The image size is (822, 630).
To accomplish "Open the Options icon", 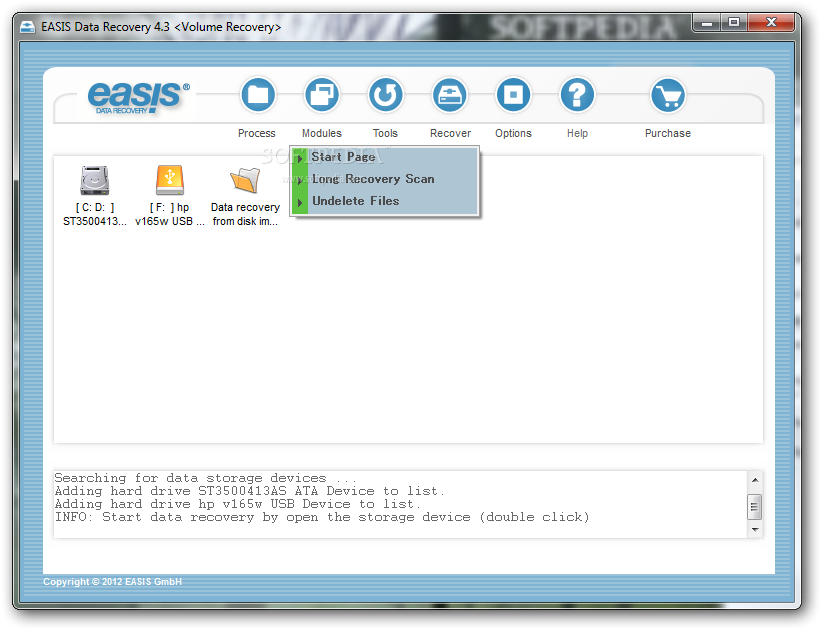I will [513, 95].
